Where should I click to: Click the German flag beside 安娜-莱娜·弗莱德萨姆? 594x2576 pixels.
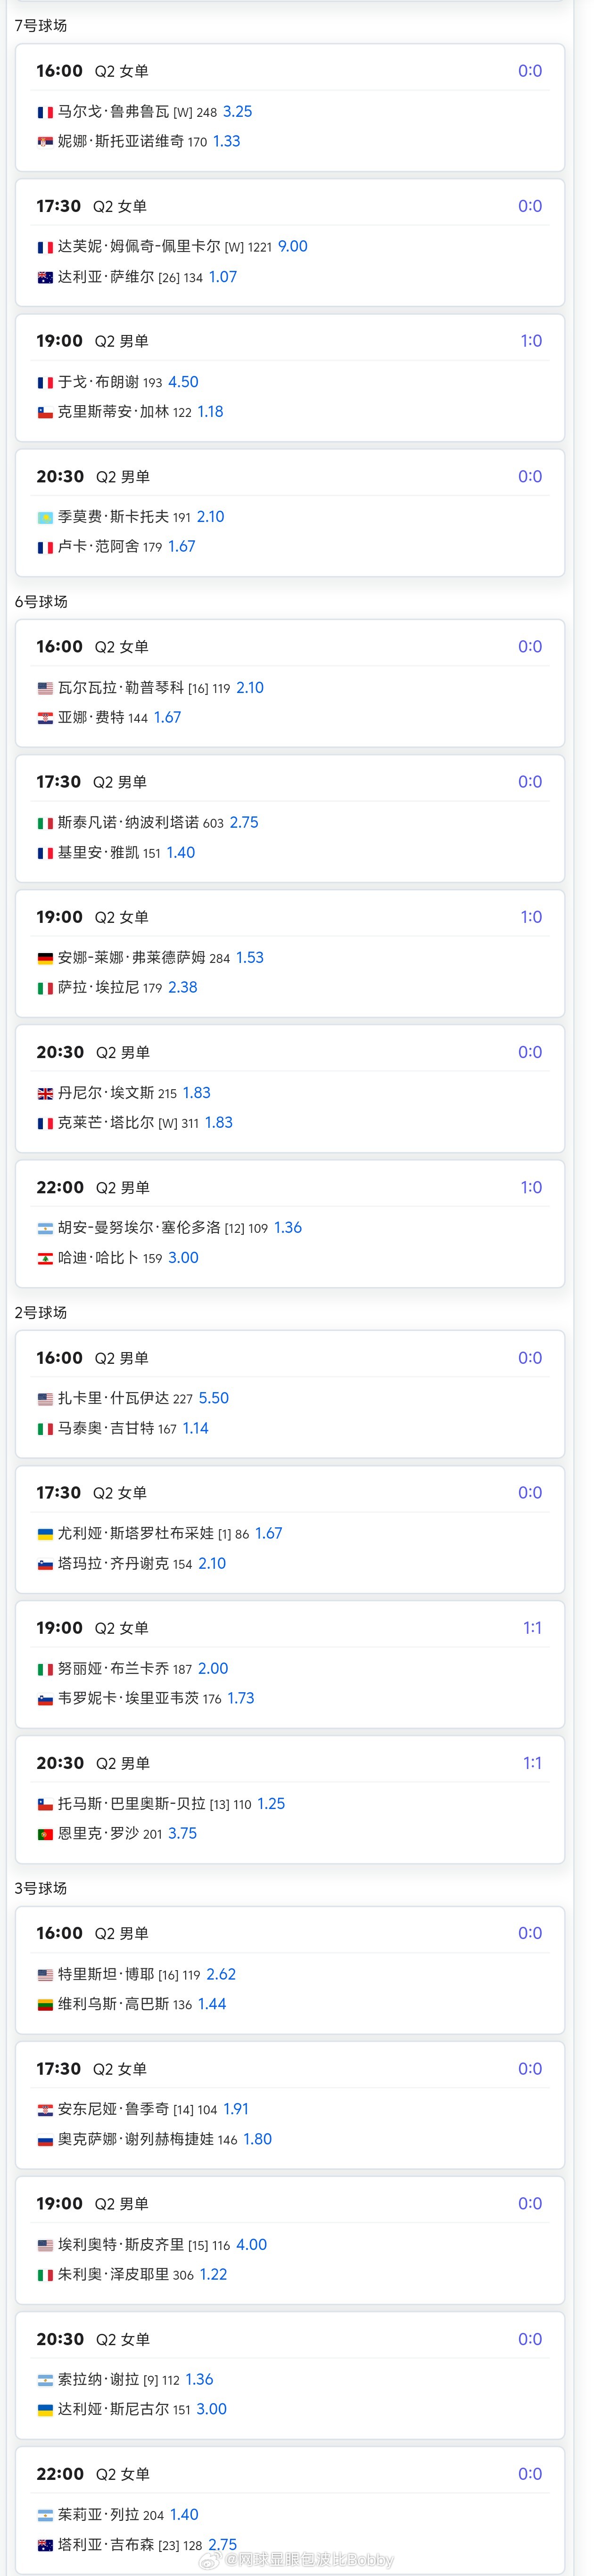[x=45, y=958]
